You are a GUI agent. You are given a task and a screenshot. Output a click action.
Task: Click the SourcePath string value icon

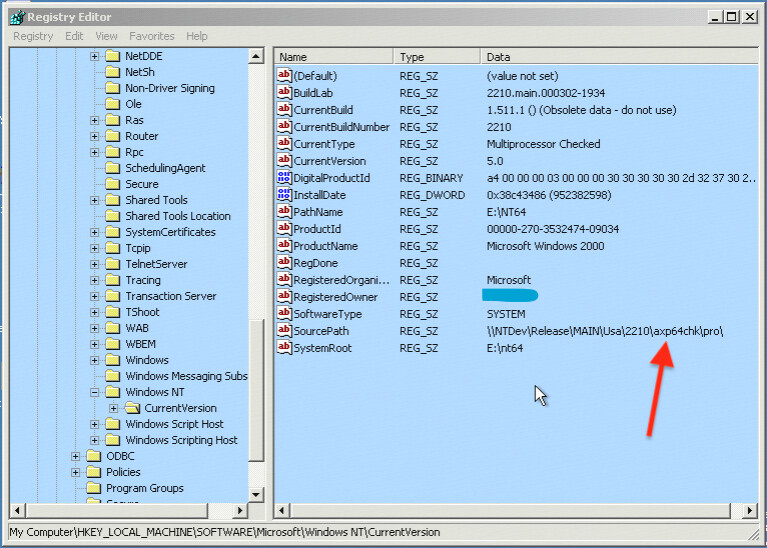pos(283,331)
